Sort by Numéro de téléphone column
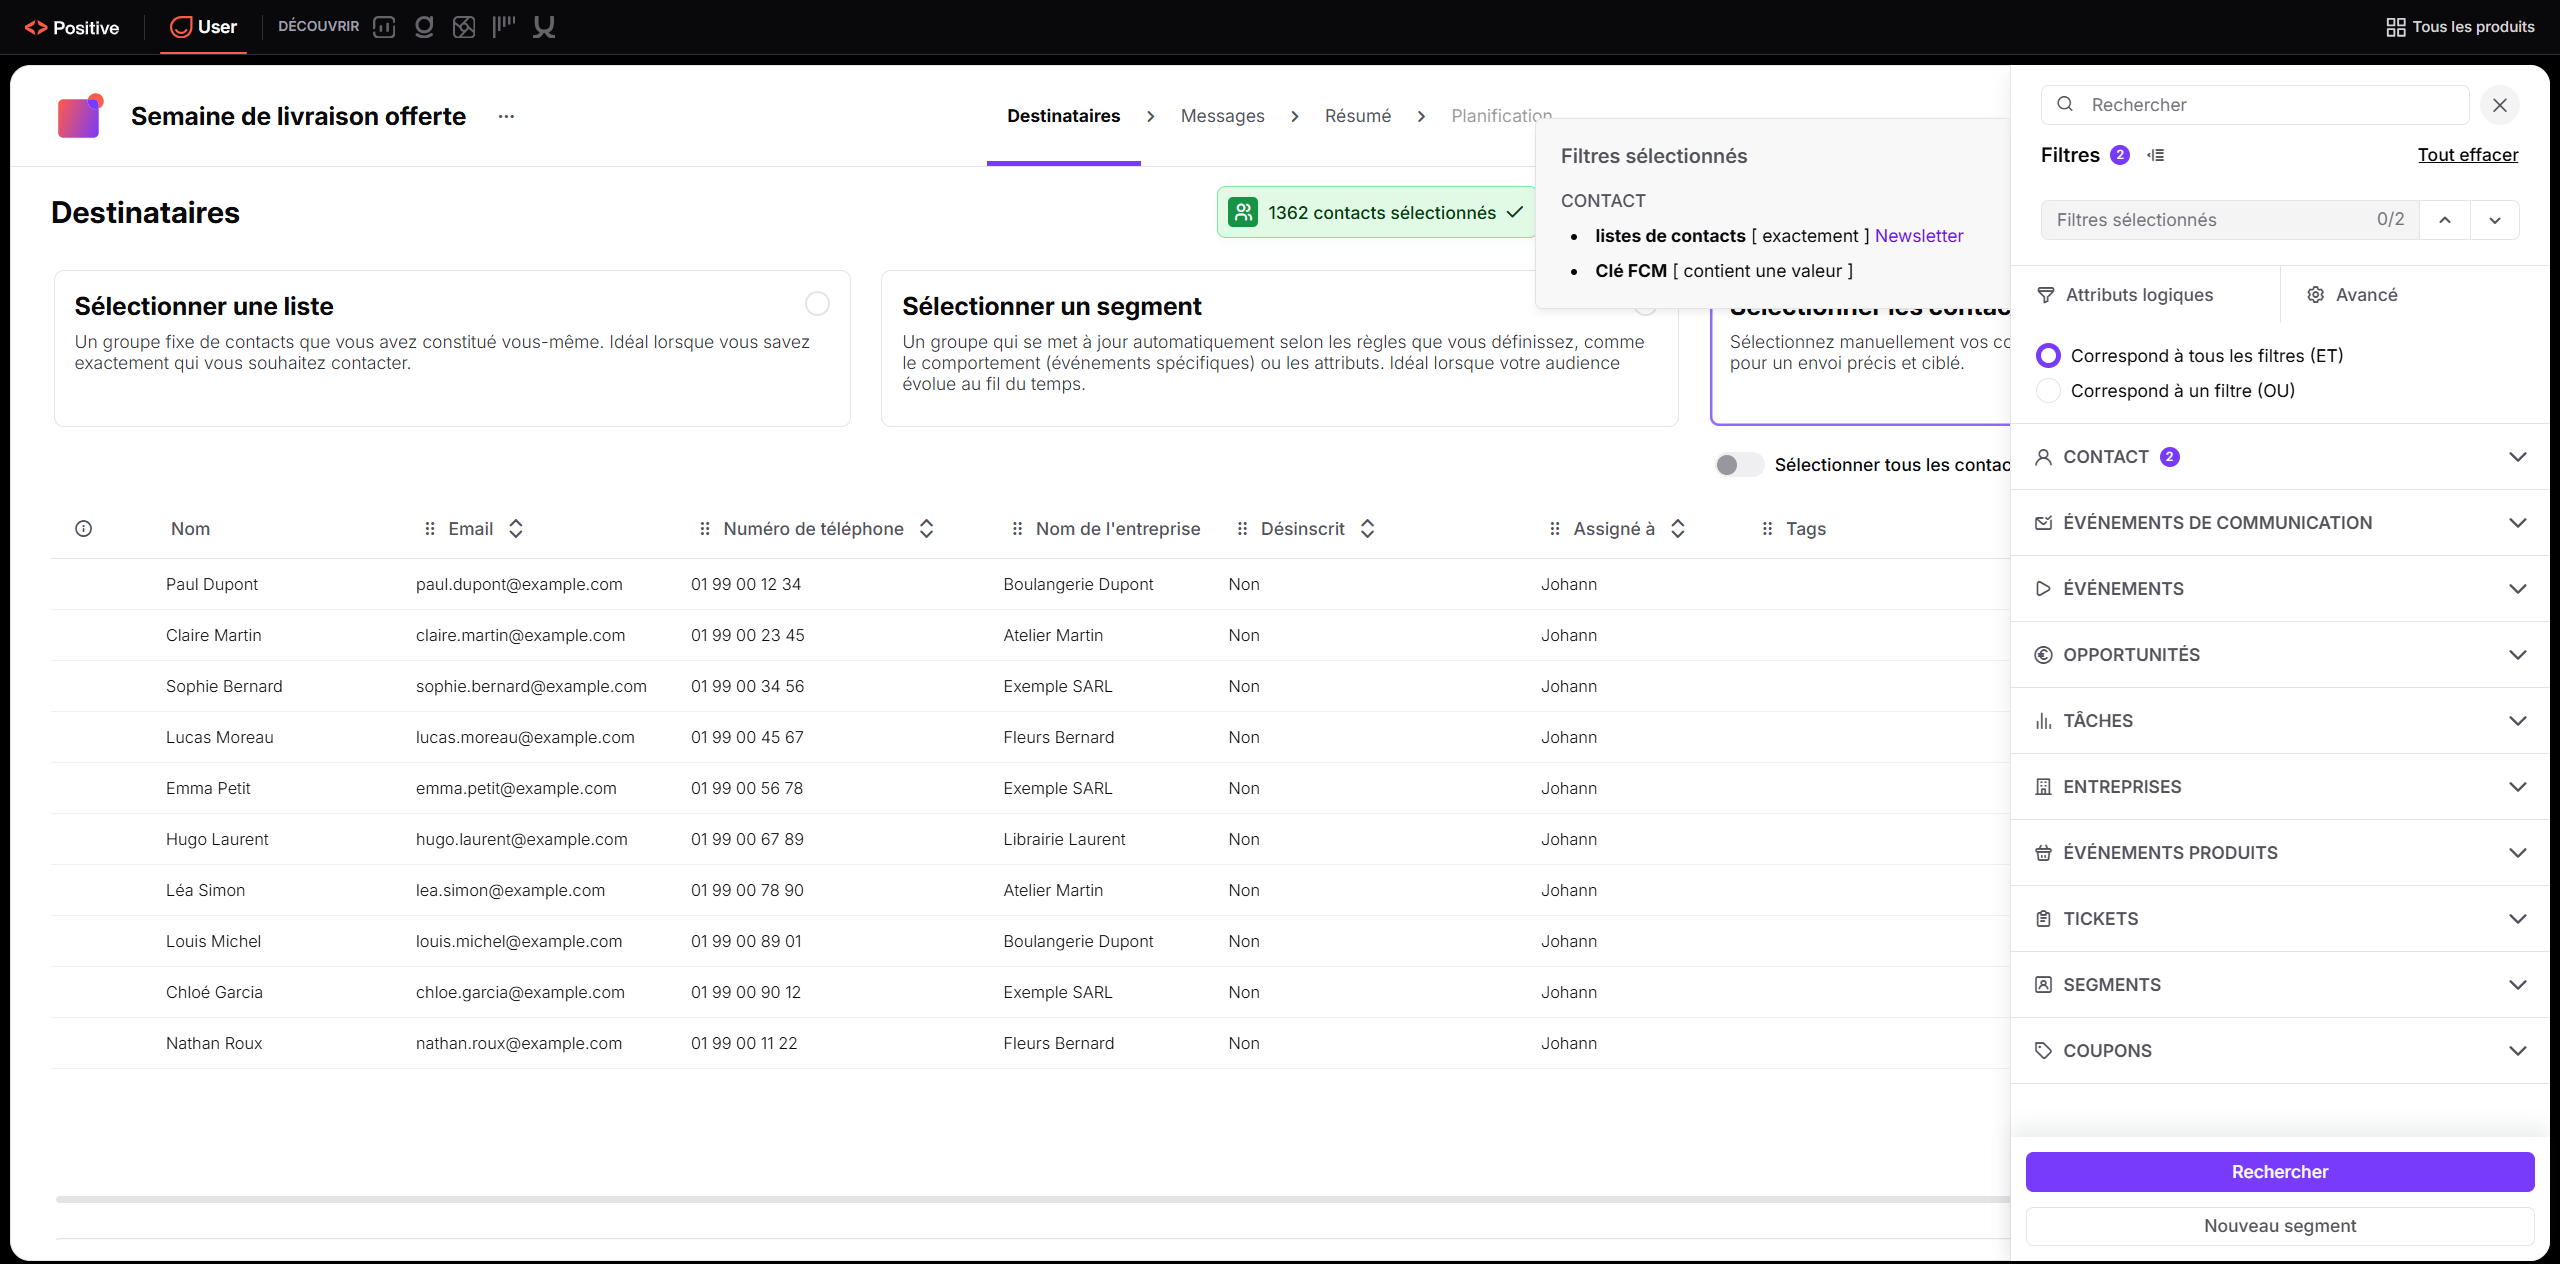Screen dimensions: 2560x1264 tap(927, 529)
